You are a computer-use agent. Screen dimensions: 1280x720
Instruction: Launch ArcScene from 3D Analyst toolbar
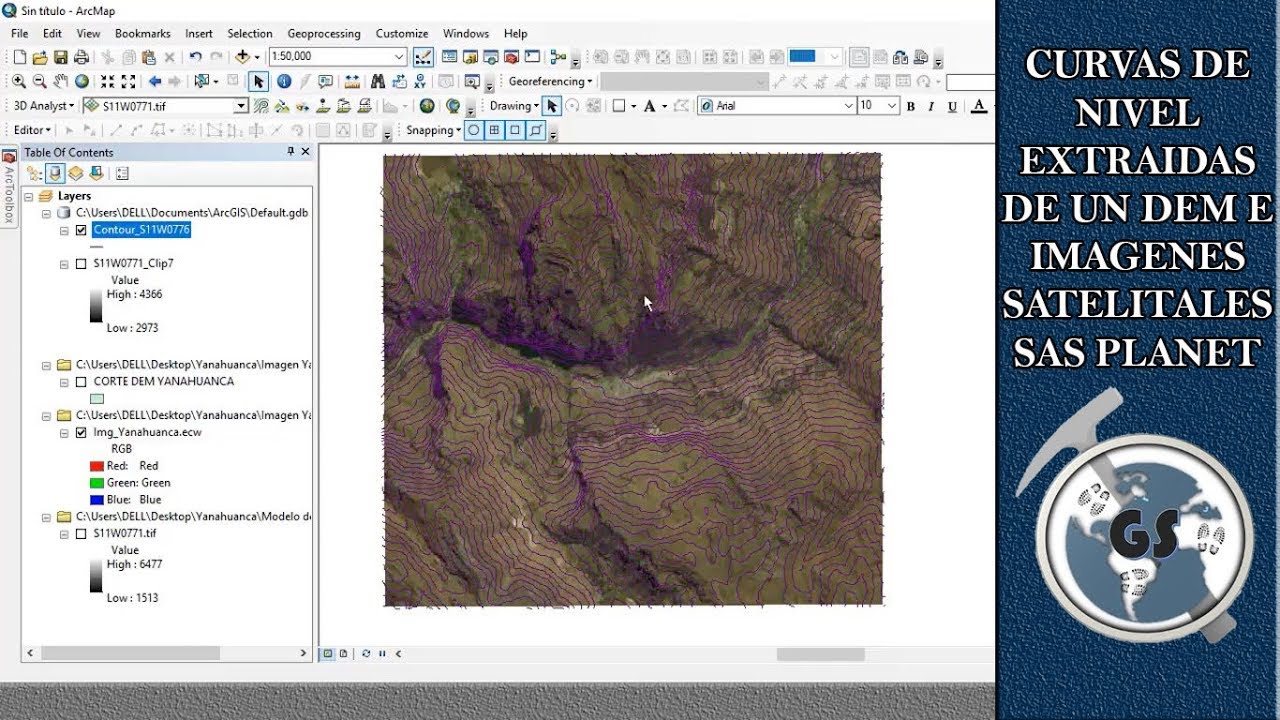pyautogui.click(x=427, y=105)
